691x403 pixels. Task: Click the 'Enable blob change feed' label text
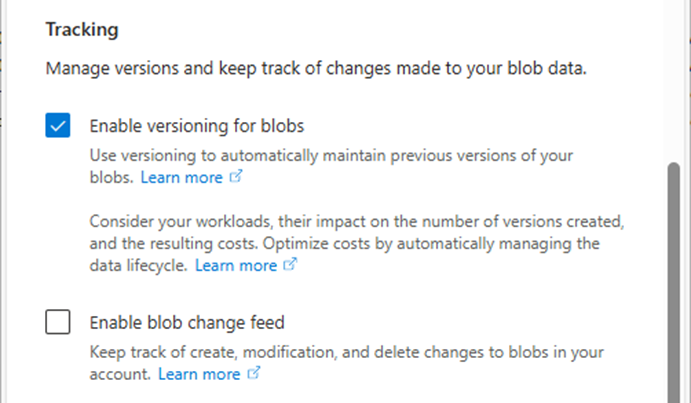coord(187,323)
